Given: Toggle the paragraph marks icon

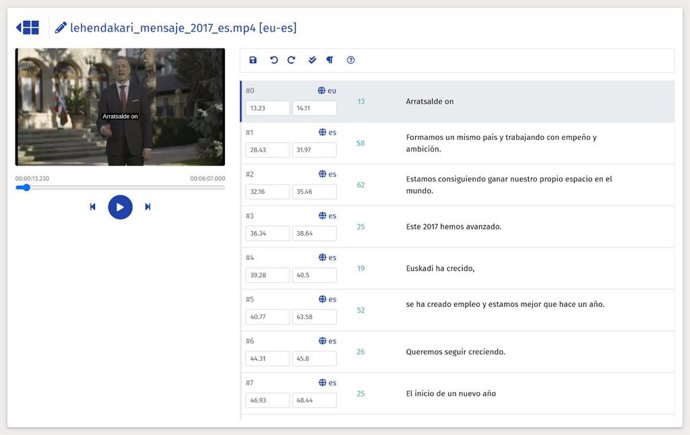Looking at the screenshot, I should (x=329, y=60).
